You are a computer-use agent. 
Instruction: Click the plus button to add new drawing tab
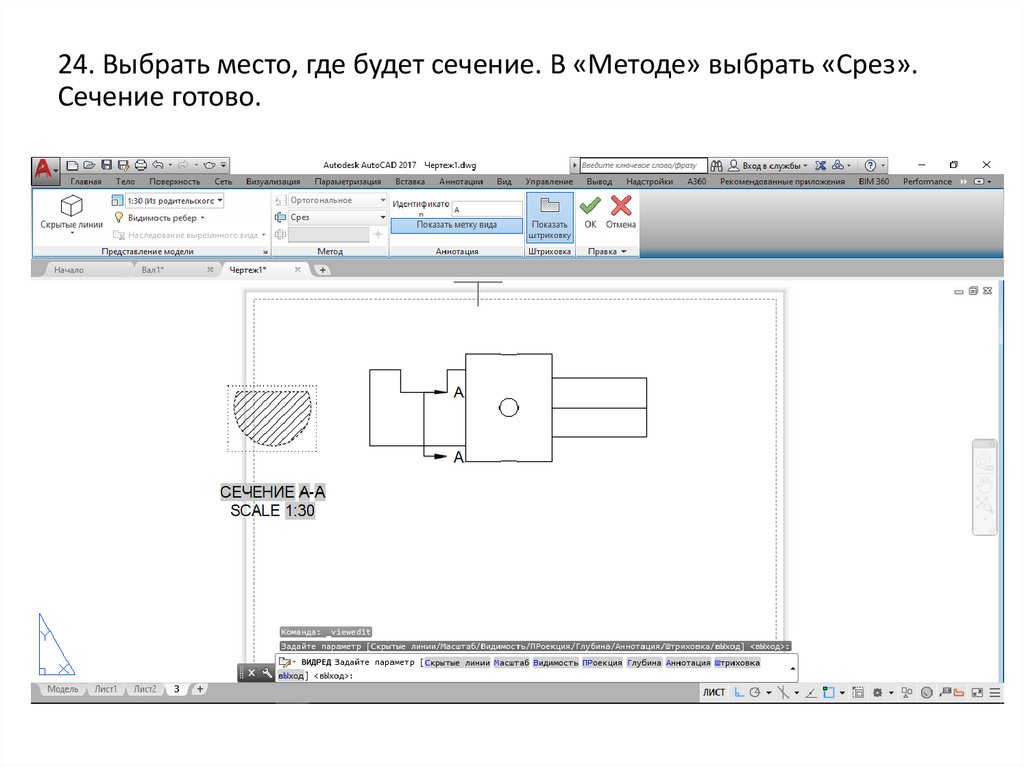coord(322,270)
